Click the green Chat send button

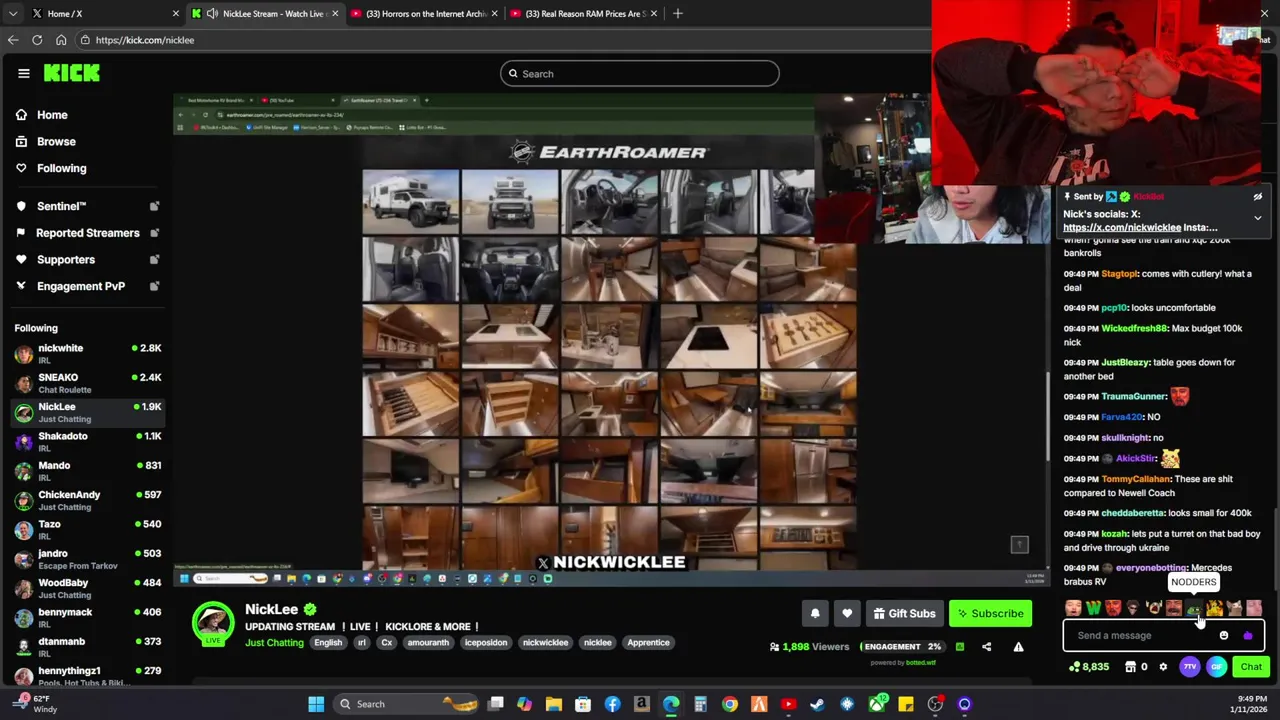[x=1251, y=667]
